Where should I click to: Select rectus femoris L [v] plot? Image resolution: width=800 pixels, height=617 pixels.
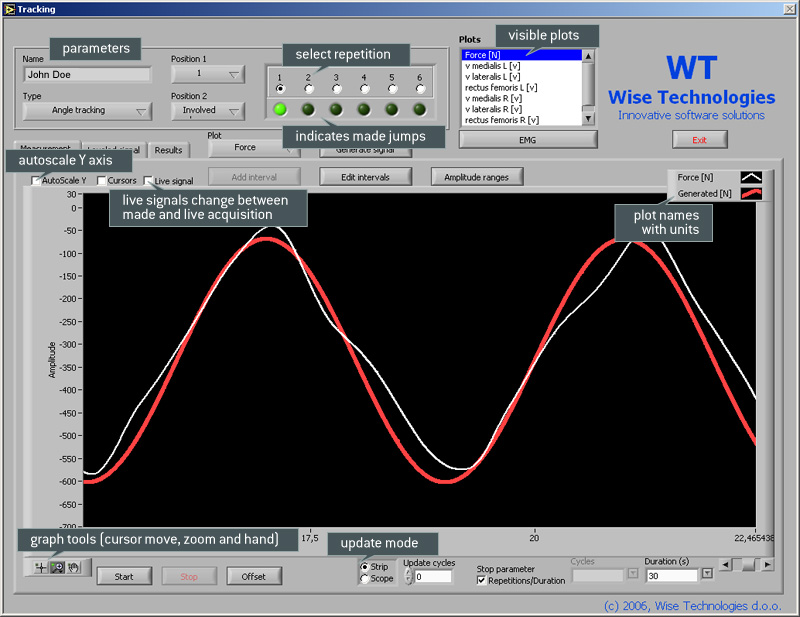521,87
